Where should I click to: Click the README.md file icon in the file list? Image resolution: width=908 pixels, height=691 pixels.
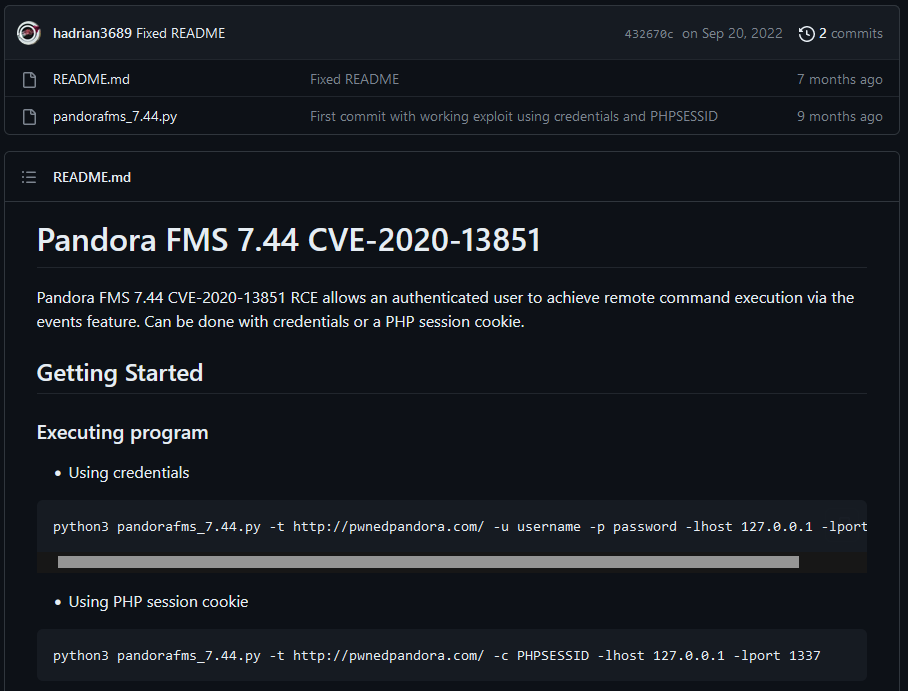(29, 79)
